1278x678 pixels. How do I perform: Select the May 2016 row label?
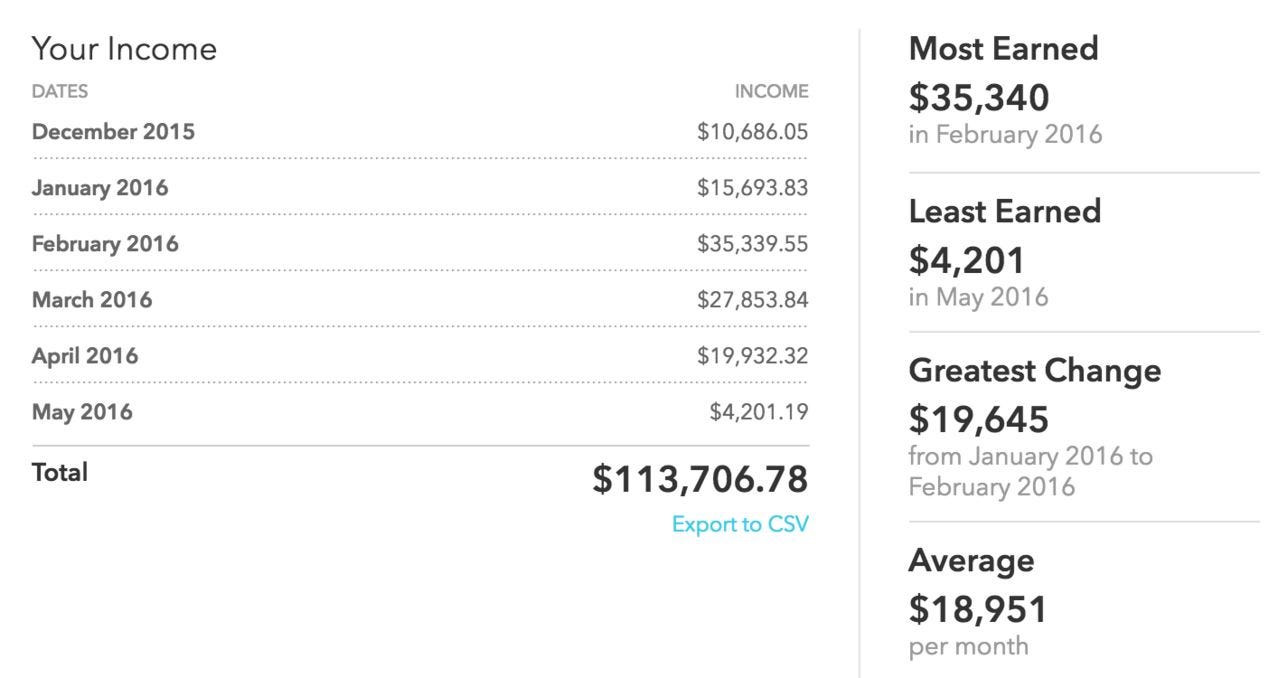click(82, 412)
